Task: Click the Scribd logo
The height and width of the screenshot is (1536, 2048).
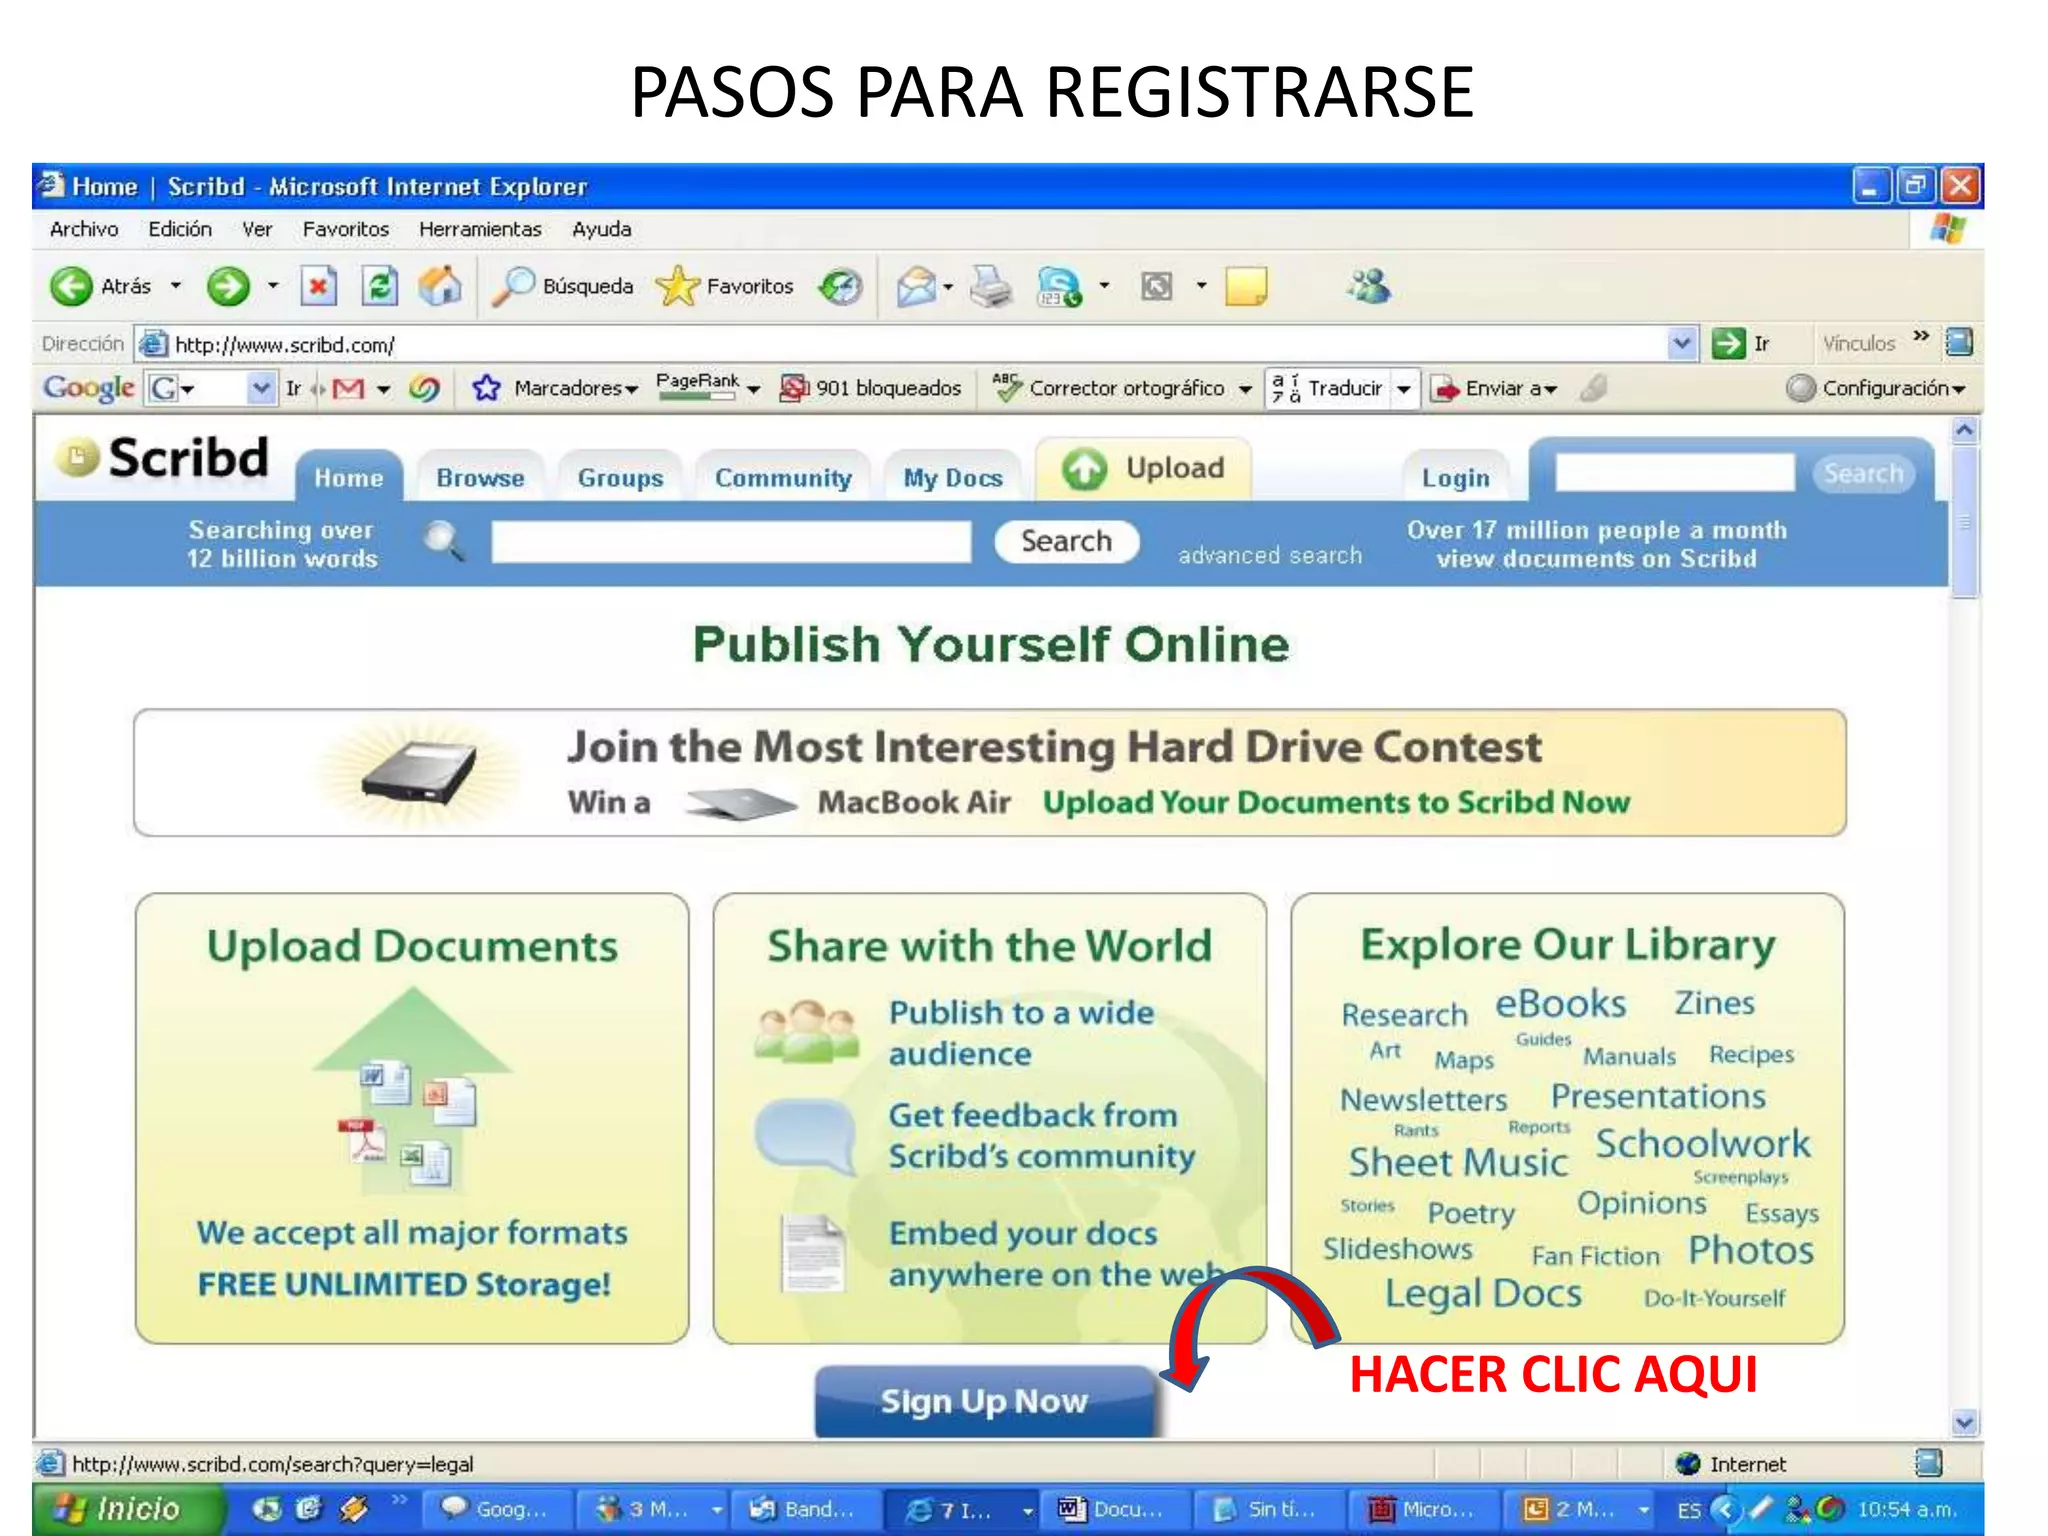Action: 162,457
